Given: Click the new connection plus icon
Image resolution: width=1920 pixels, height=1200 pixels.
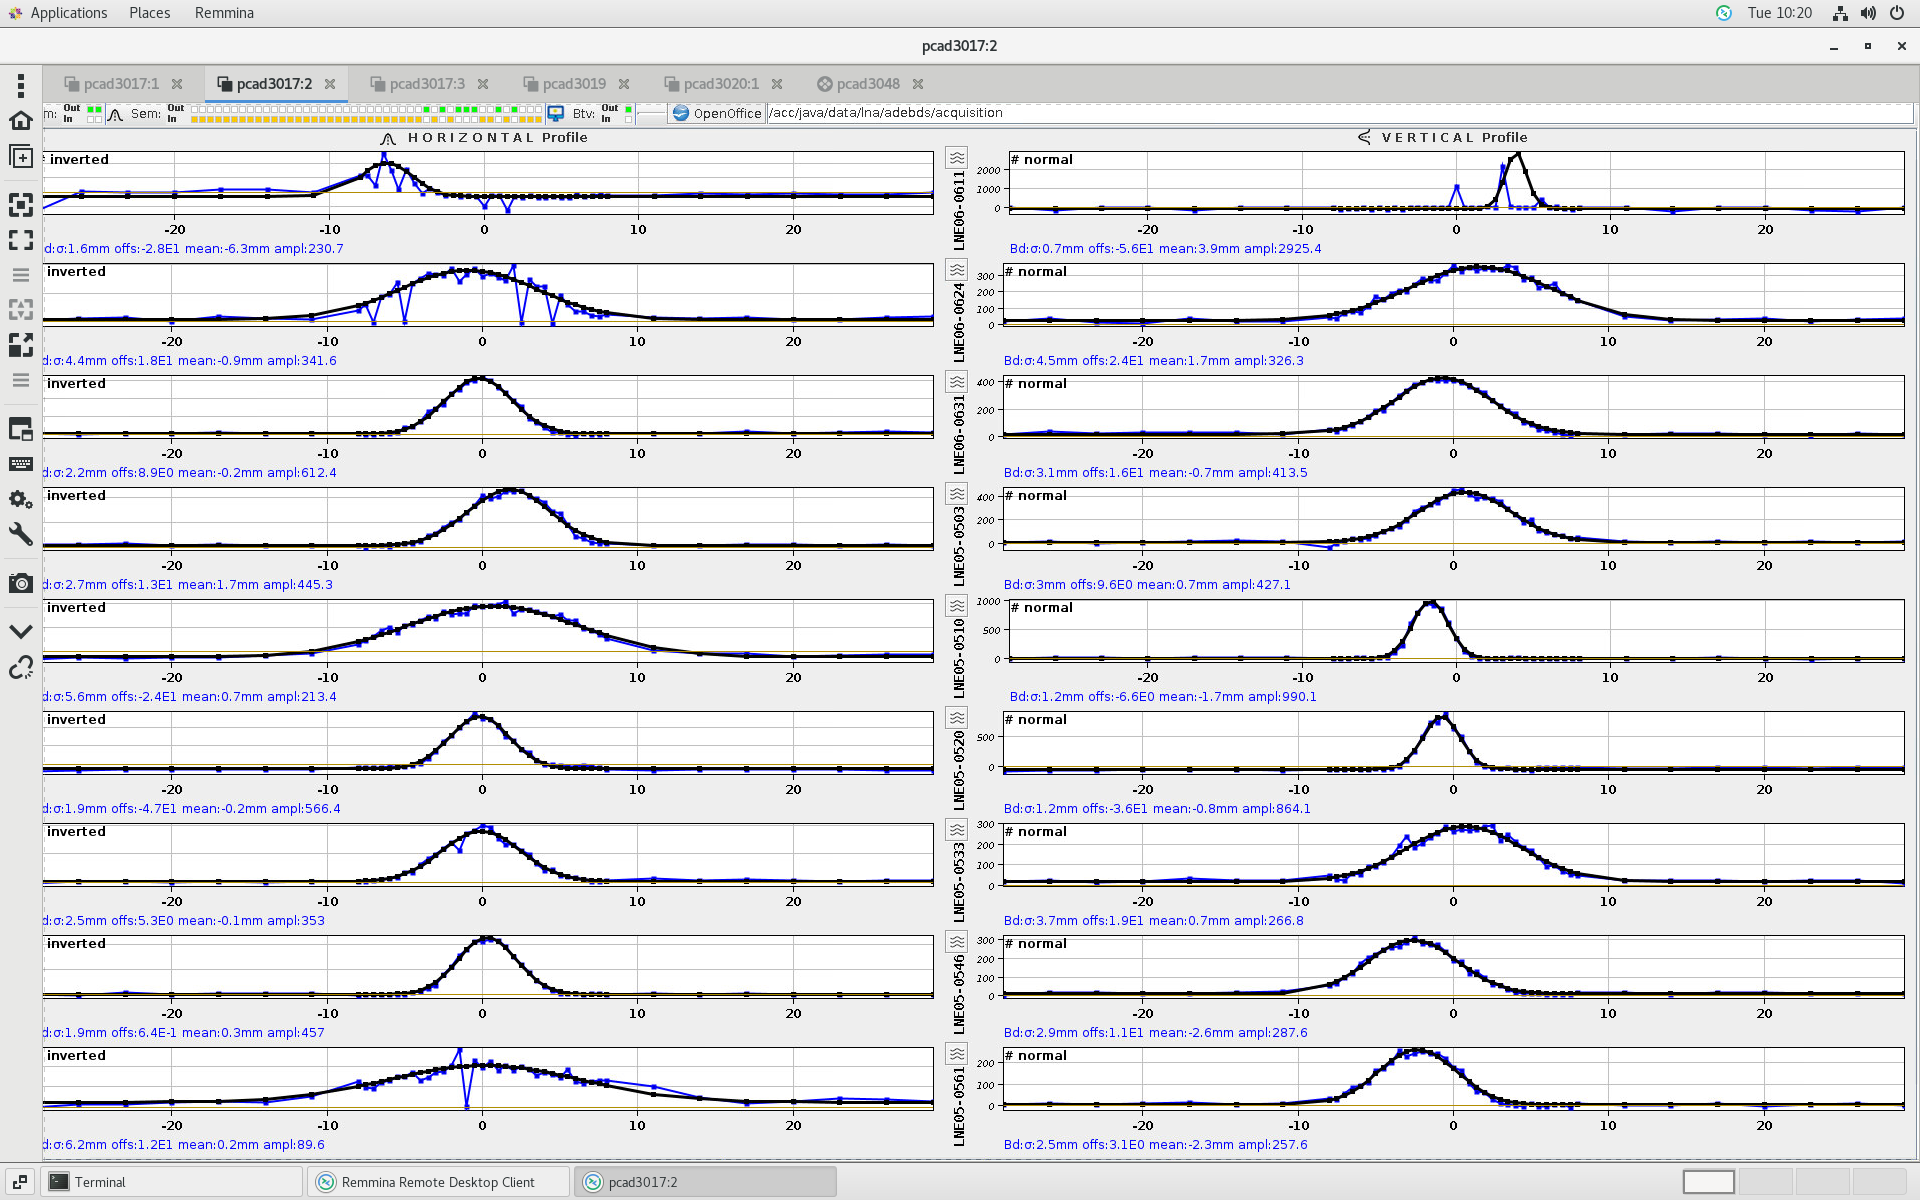Looking at the screenshot, I should [20, 157].
